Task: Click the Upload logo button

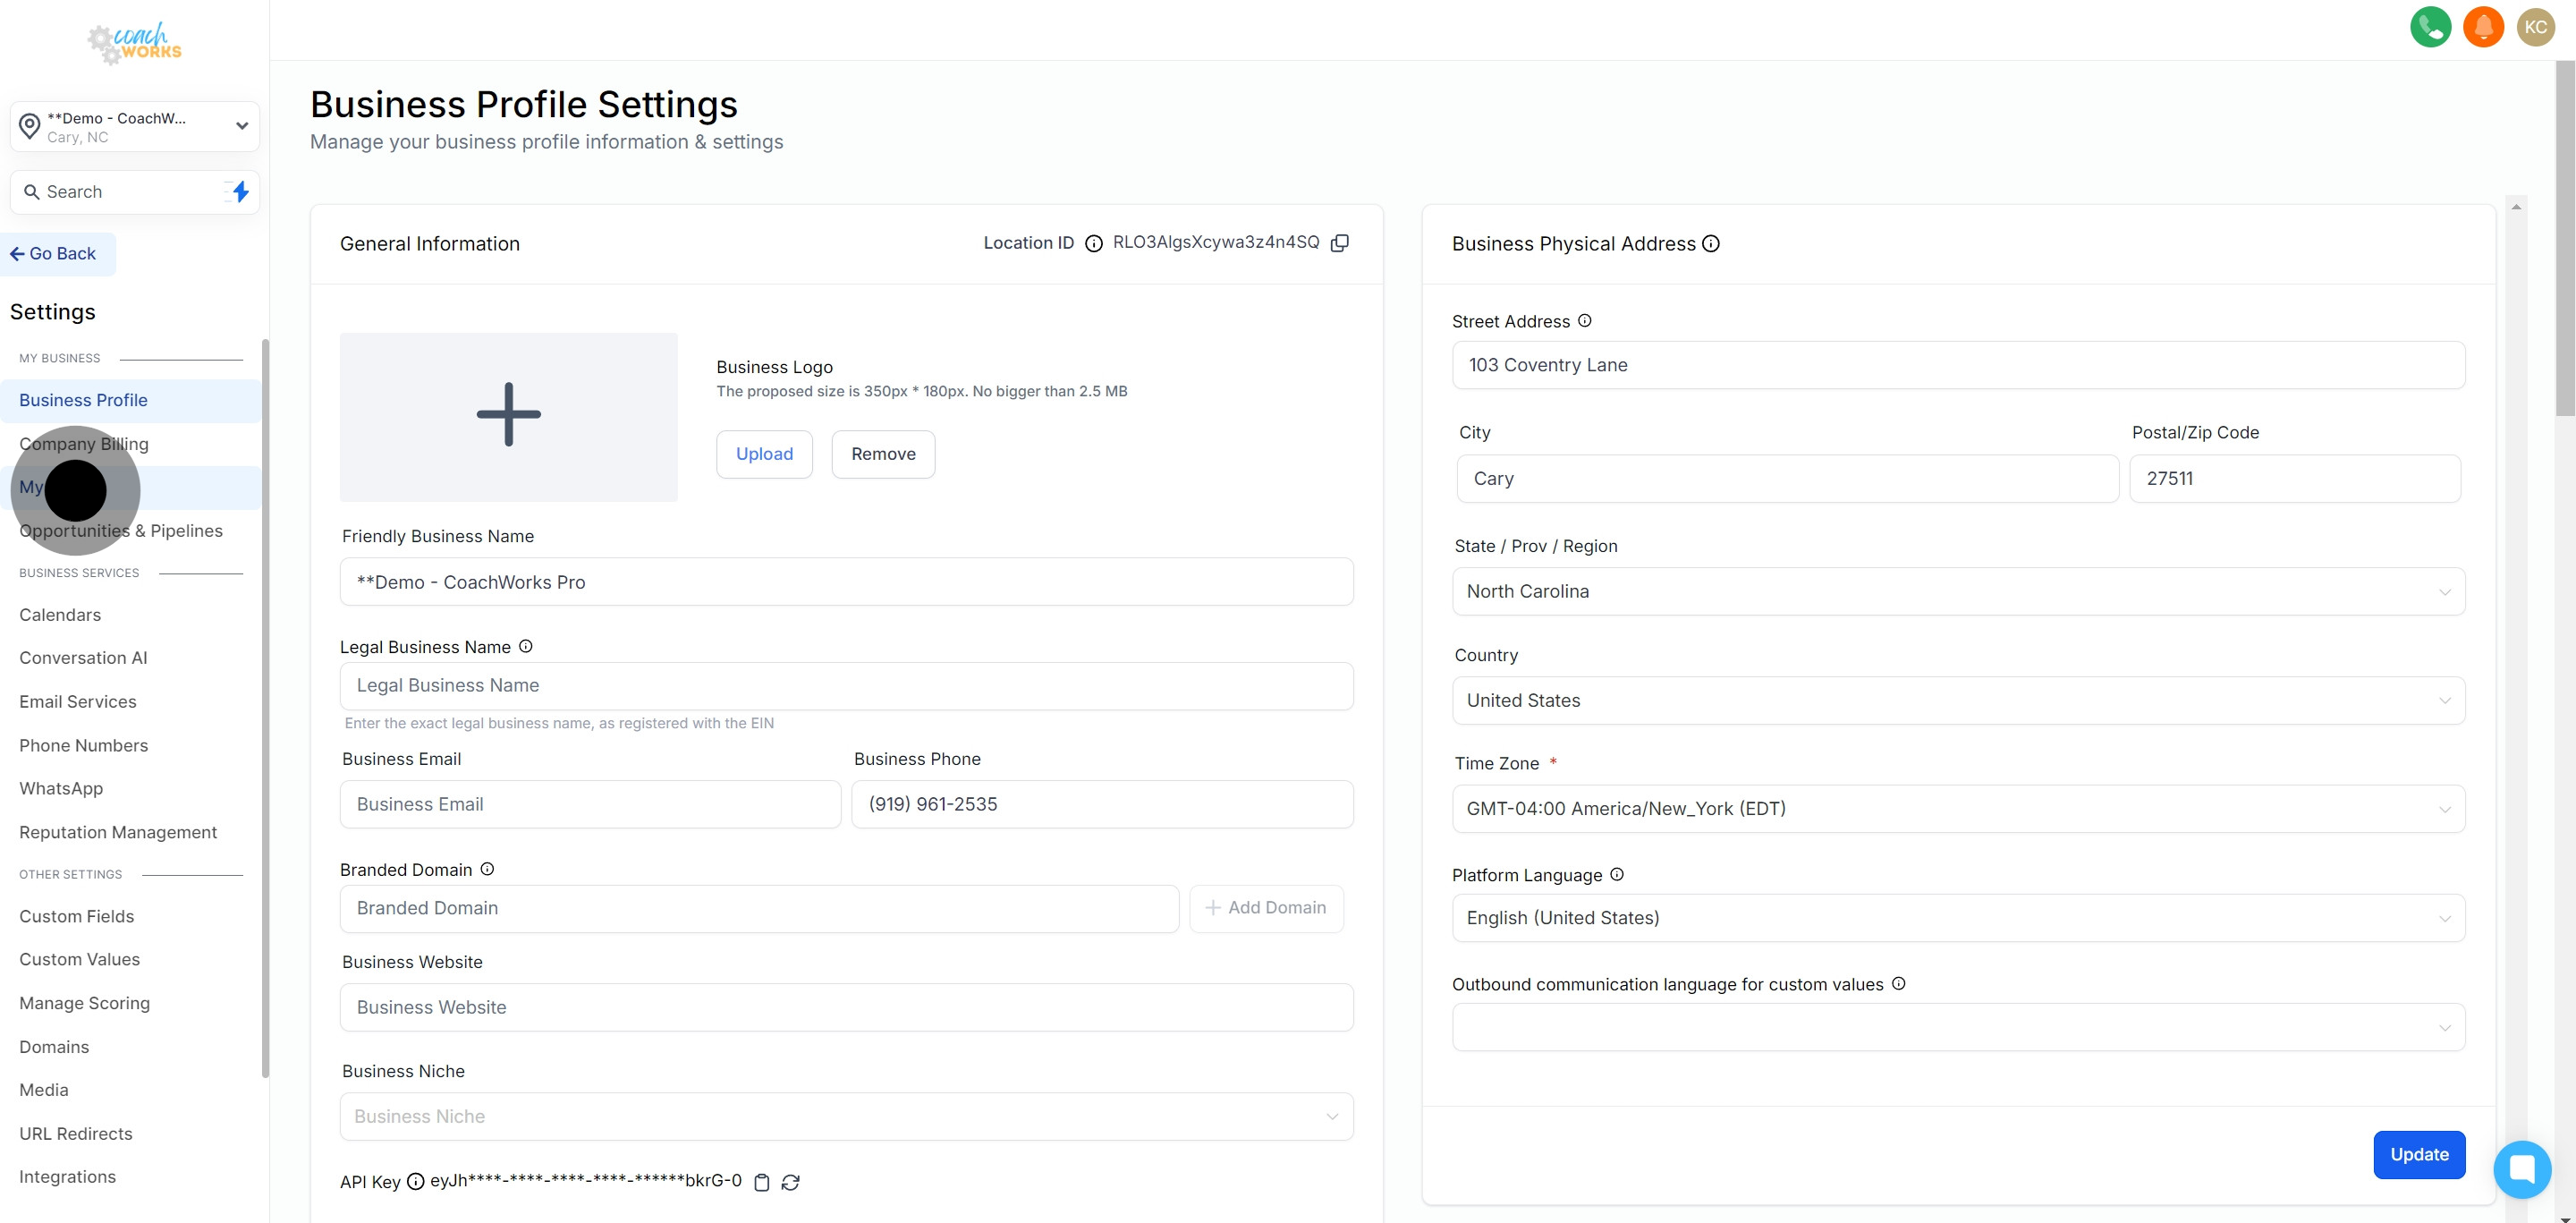Action: (764, 454)
